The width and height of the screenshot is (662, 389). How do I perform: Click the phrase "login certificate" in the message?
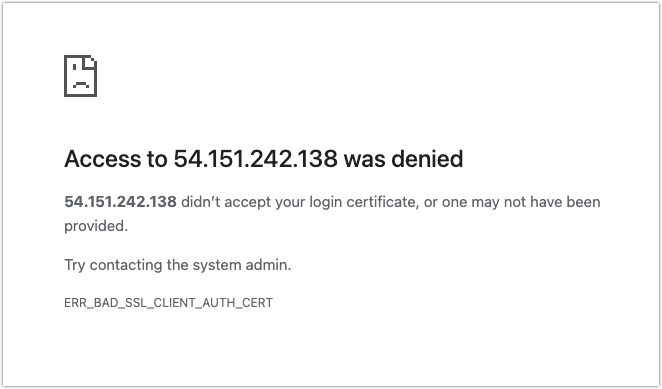364,202
